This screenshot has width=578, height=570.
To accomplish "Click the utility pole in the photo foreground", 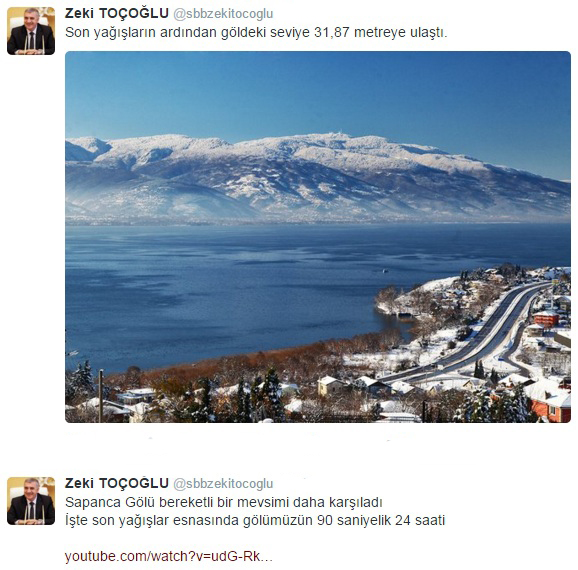I will click(101, 396).
